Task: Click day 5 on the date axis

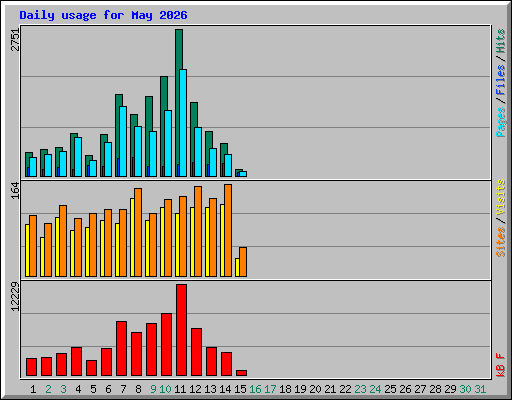Action: (x=93, y=389)
